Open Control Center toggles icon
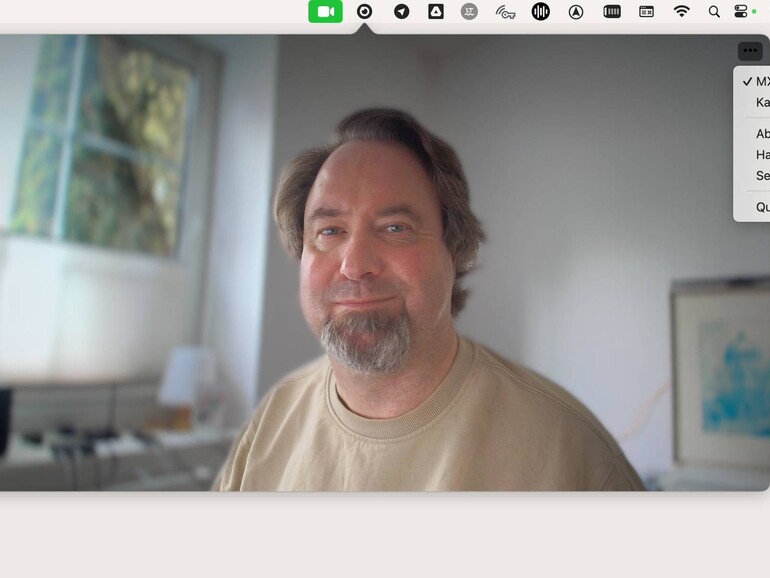 [741, 11]
